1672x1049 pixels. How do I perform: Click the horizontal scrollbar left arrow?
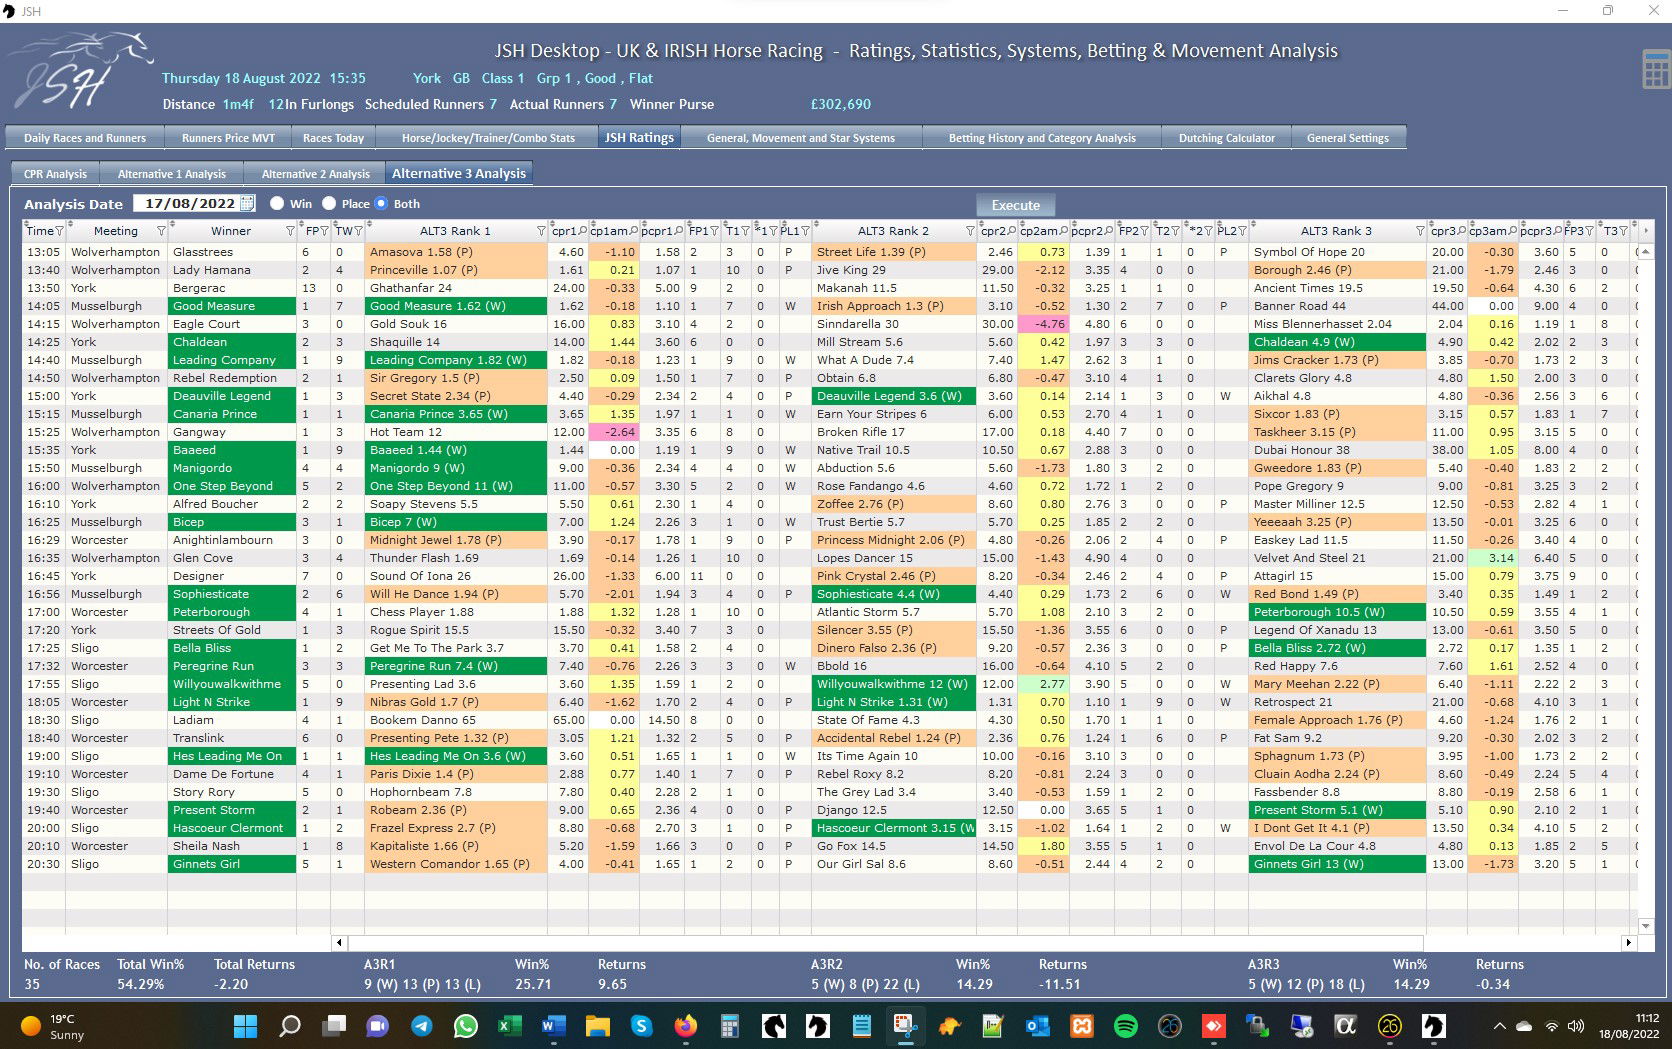tap(340, 942)
